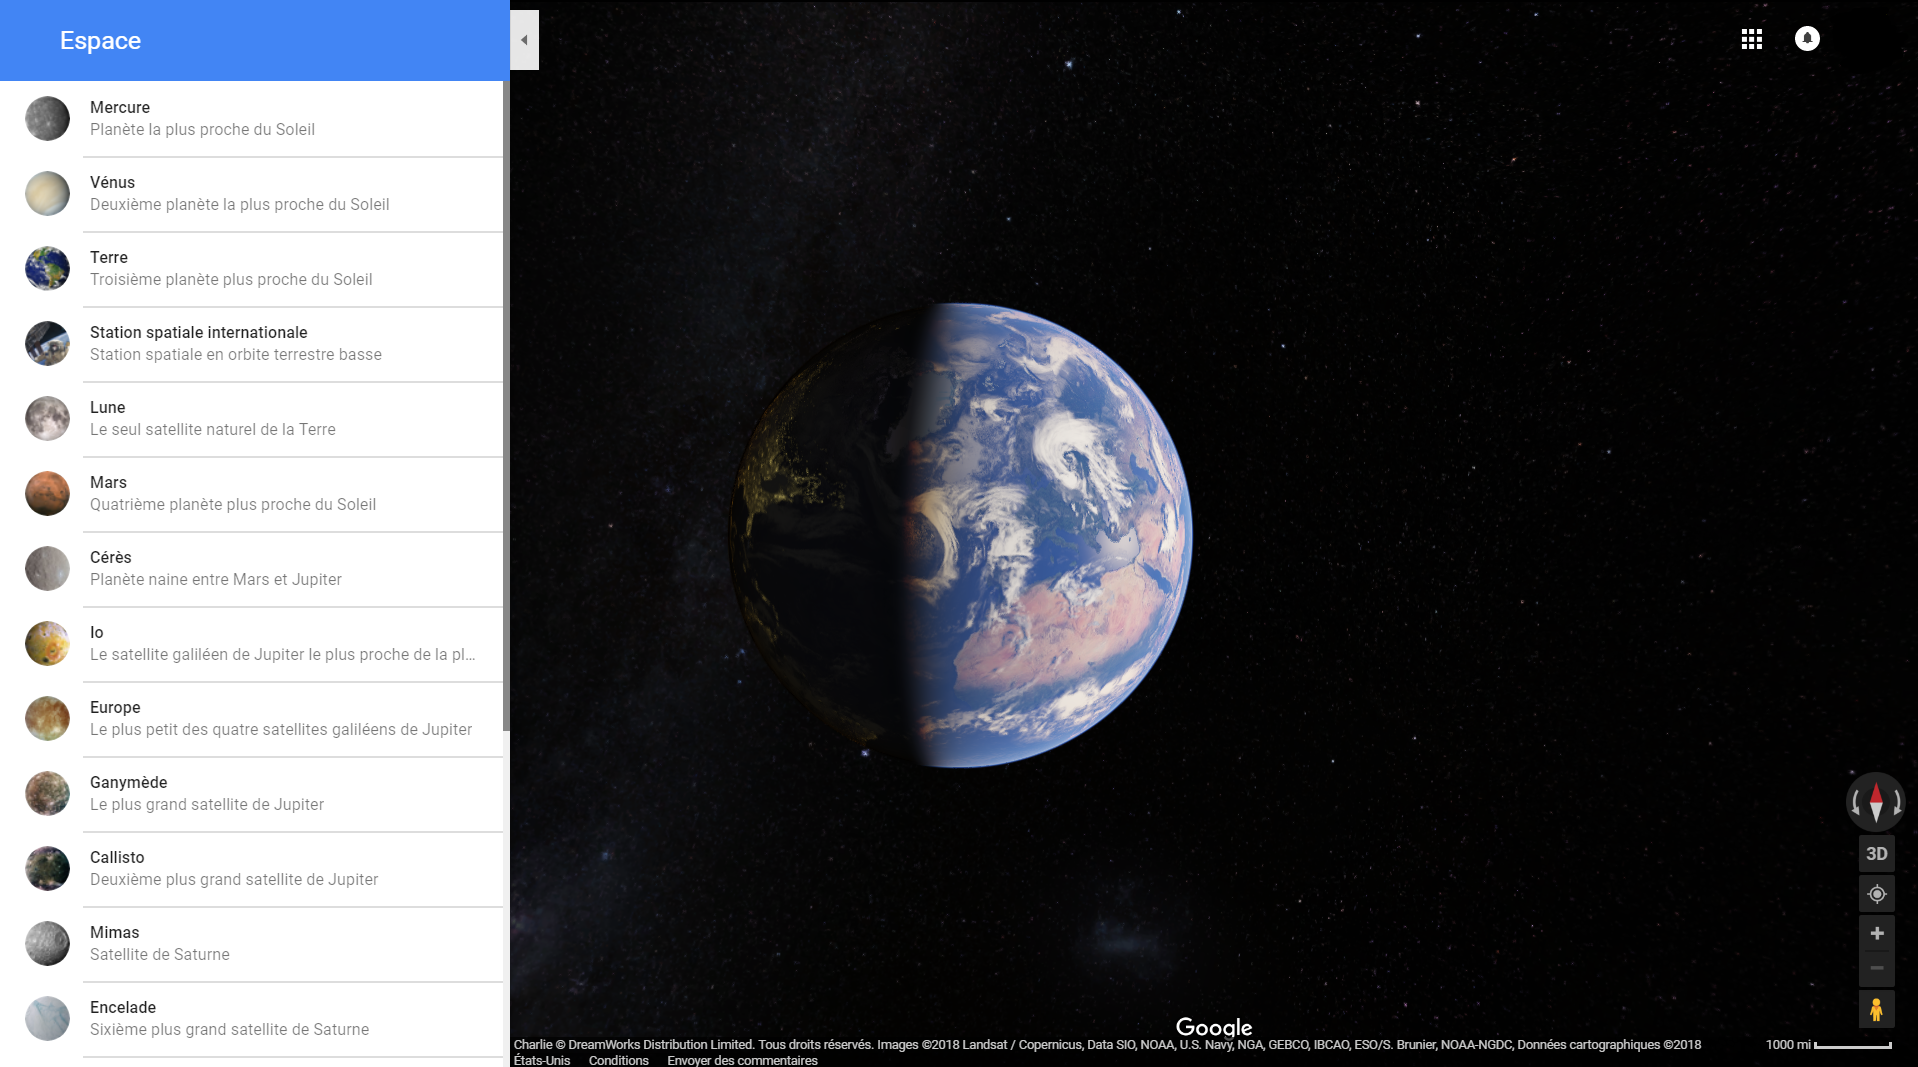The width and height of the screenshot is (1918, 1067).
Task: Open the Conditions link
Action: point(618,1060)
